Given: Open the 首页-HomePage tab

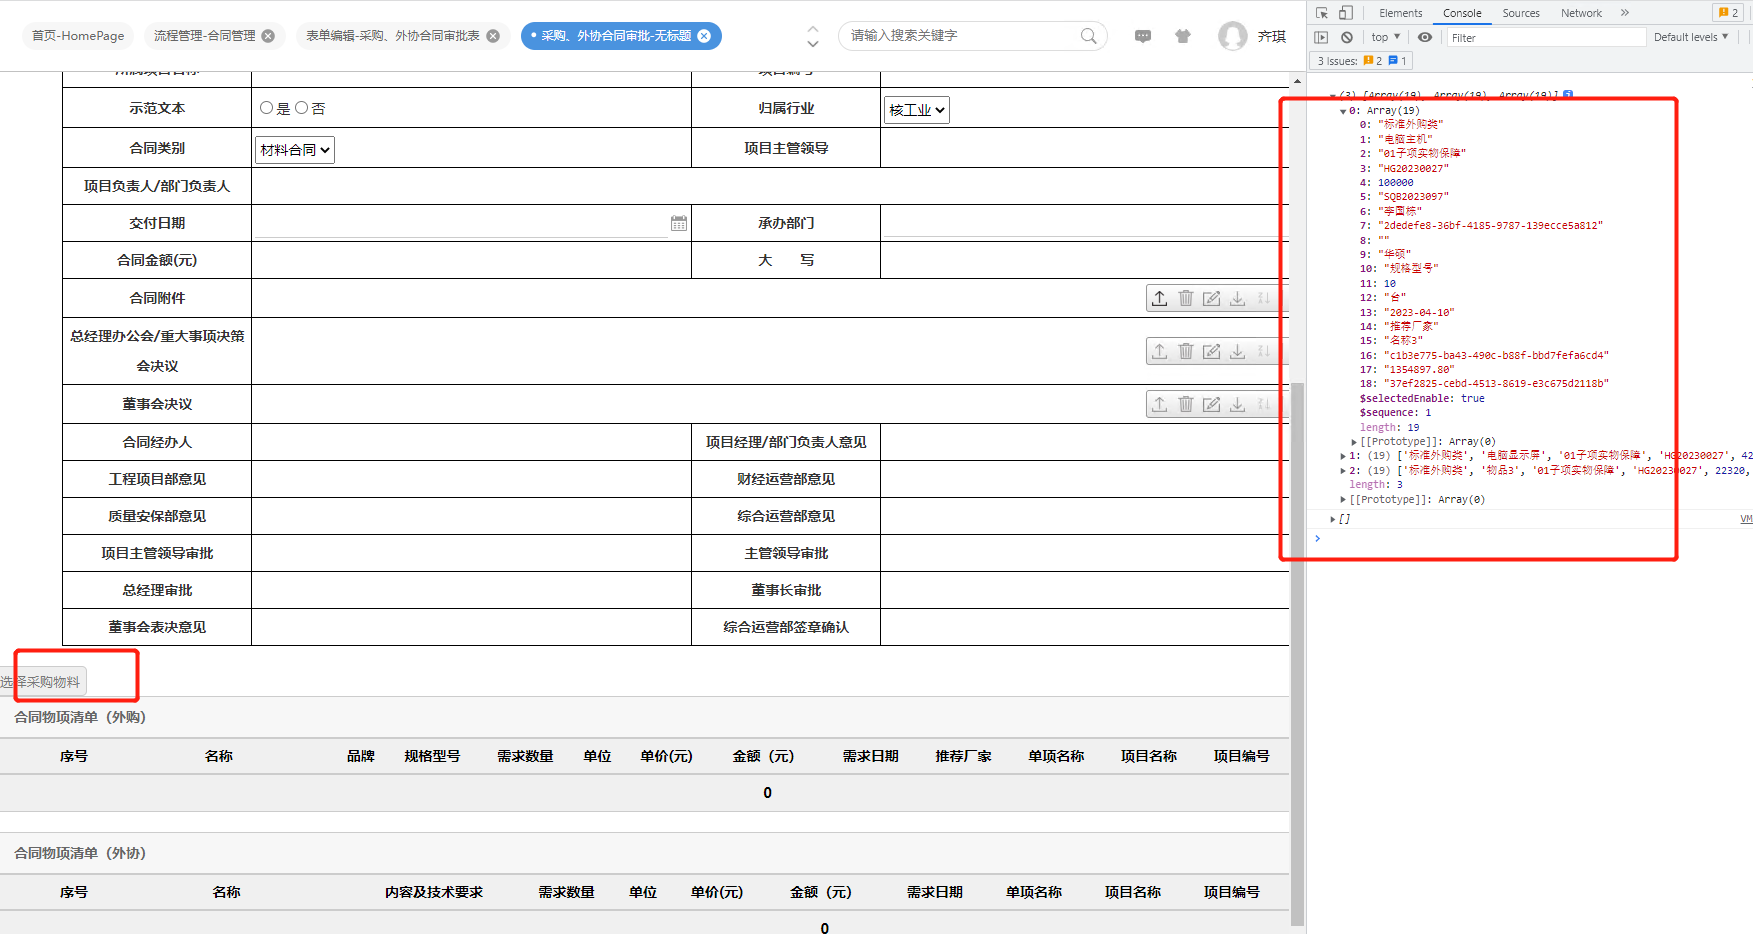Looking at the screenshot, I should (78, 36).
